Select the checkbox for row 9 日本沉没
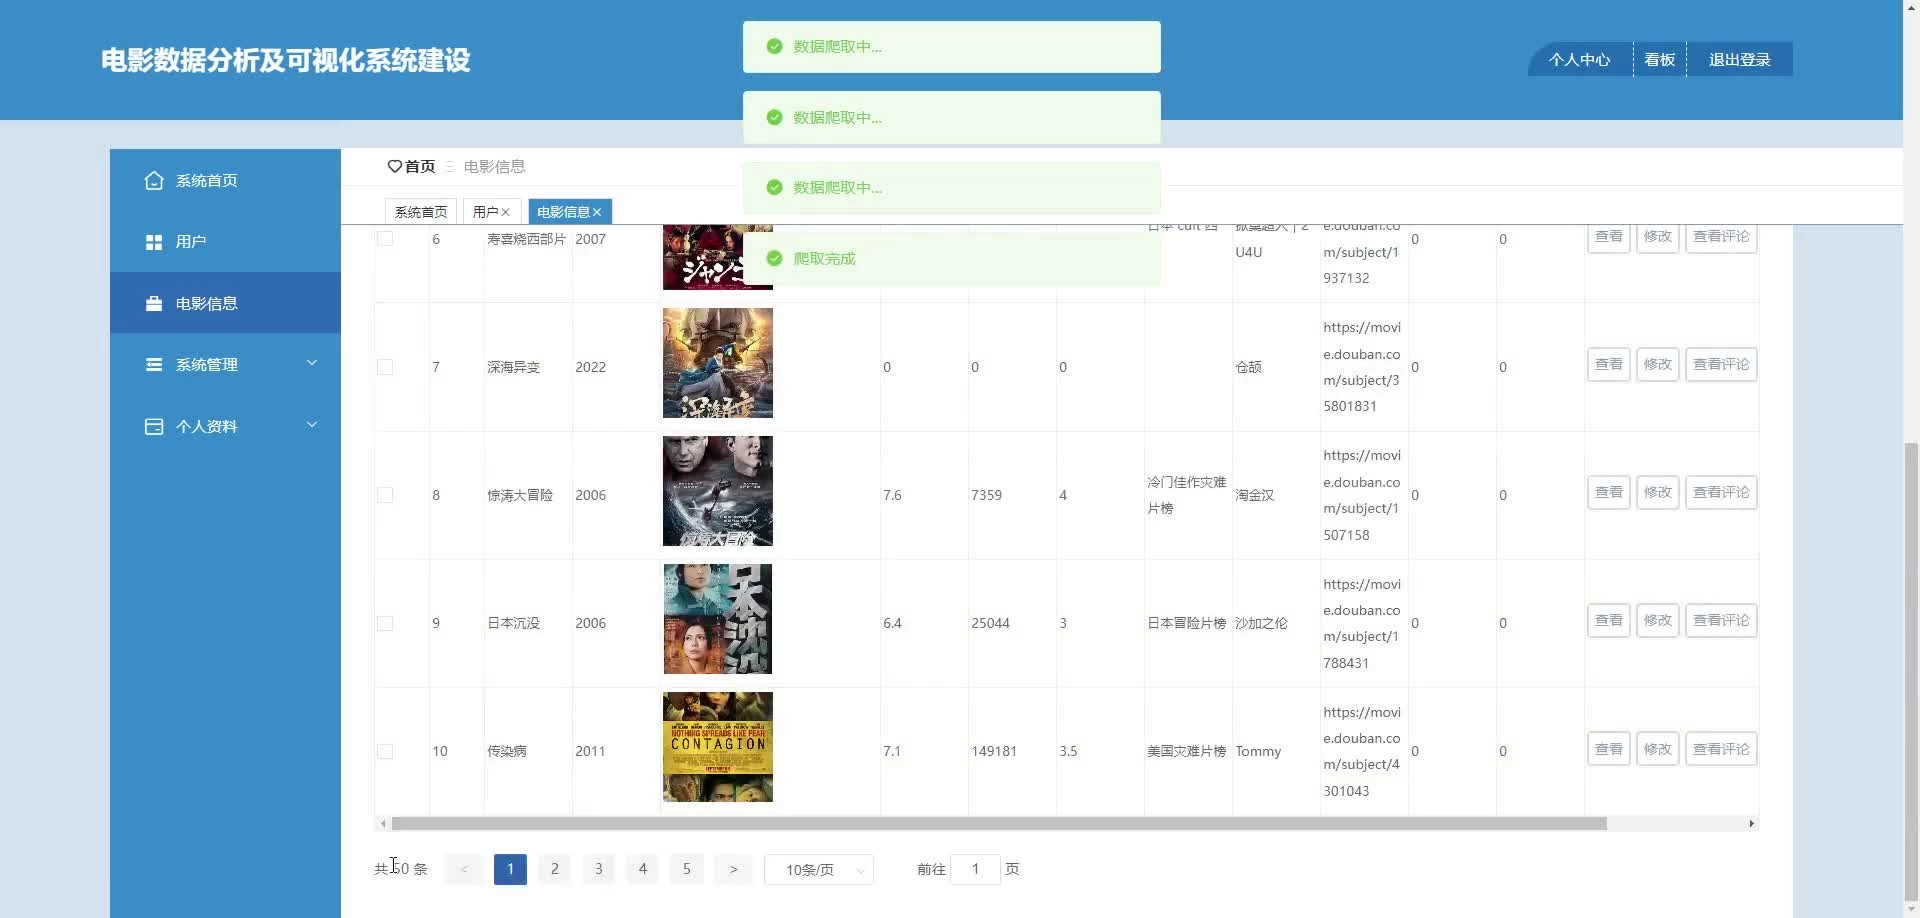Image resolution: width=1920 pixels, height=918 pixels. coord(385,623)
